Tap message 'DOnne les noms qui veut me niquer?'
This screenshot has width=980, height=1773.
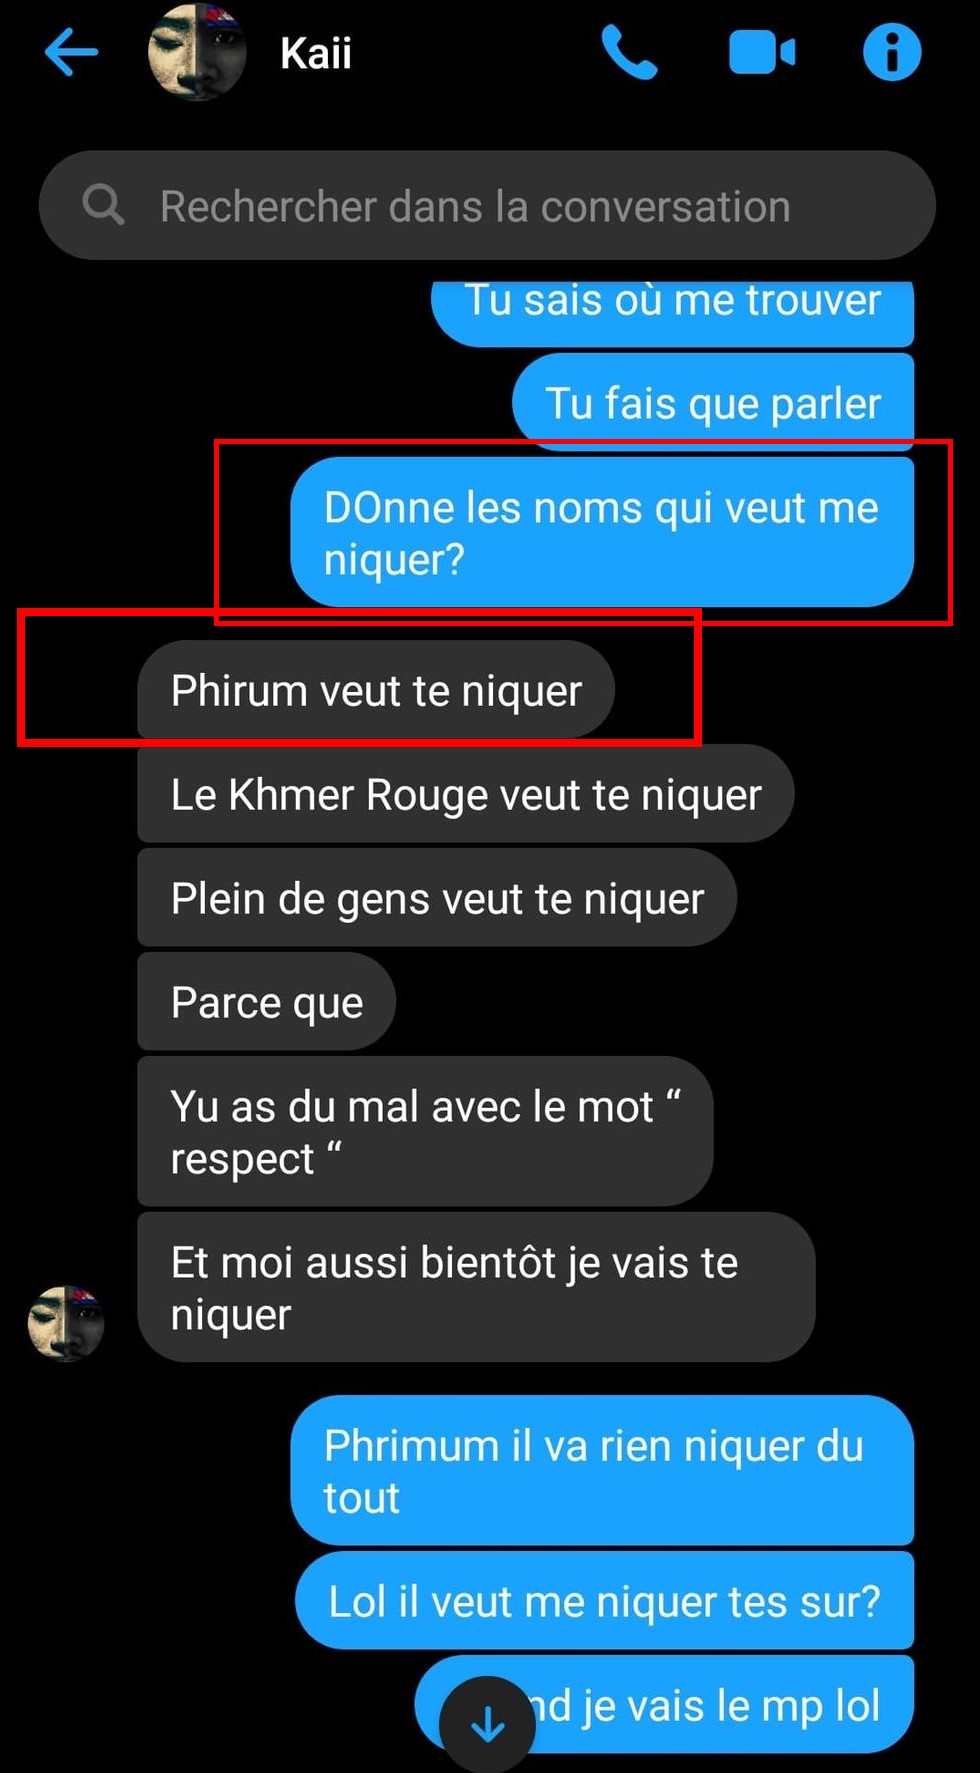coord(602,532)
